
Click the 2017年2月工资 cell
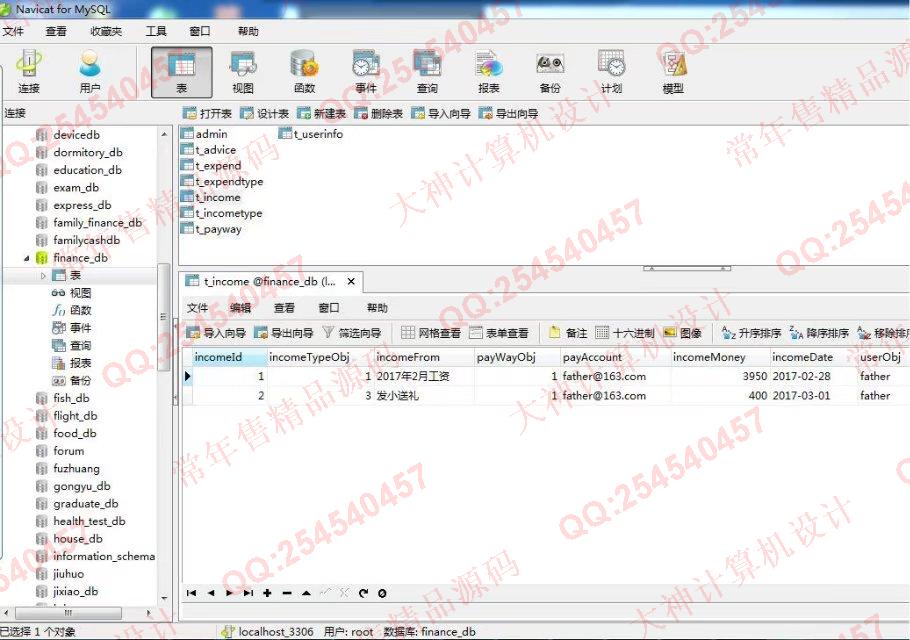click(424, 376)
